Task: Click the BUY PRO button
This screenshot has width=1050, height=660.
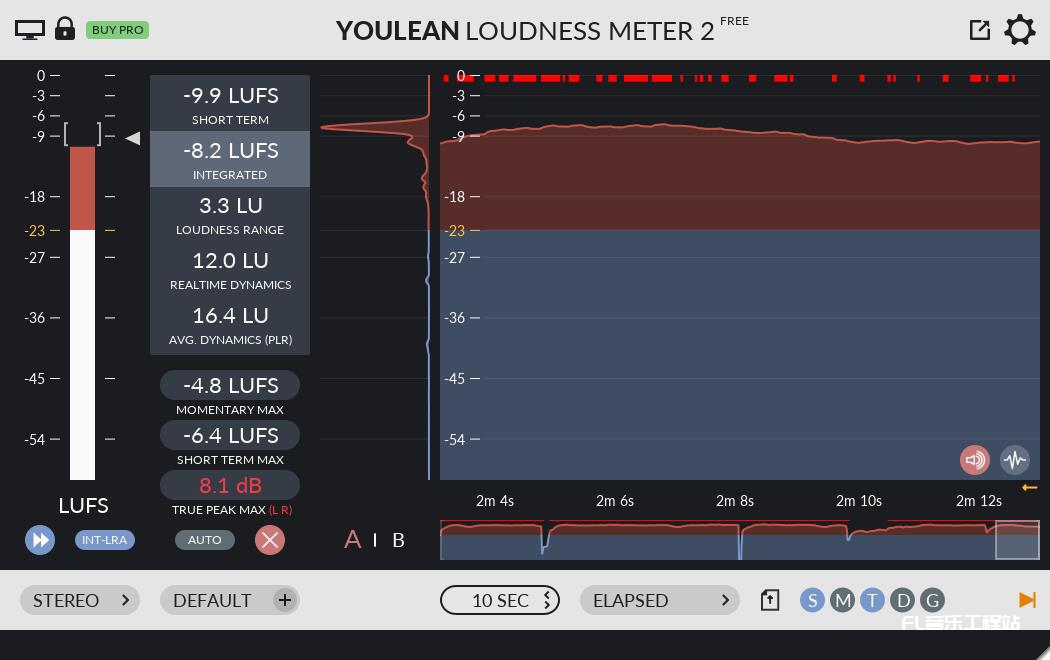Action: 118,30
